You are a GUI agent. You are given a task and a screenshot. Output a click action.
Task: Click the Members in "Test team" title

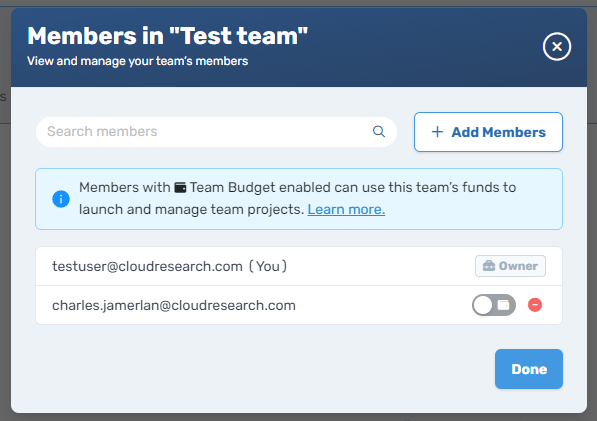(x=168, y=36)
